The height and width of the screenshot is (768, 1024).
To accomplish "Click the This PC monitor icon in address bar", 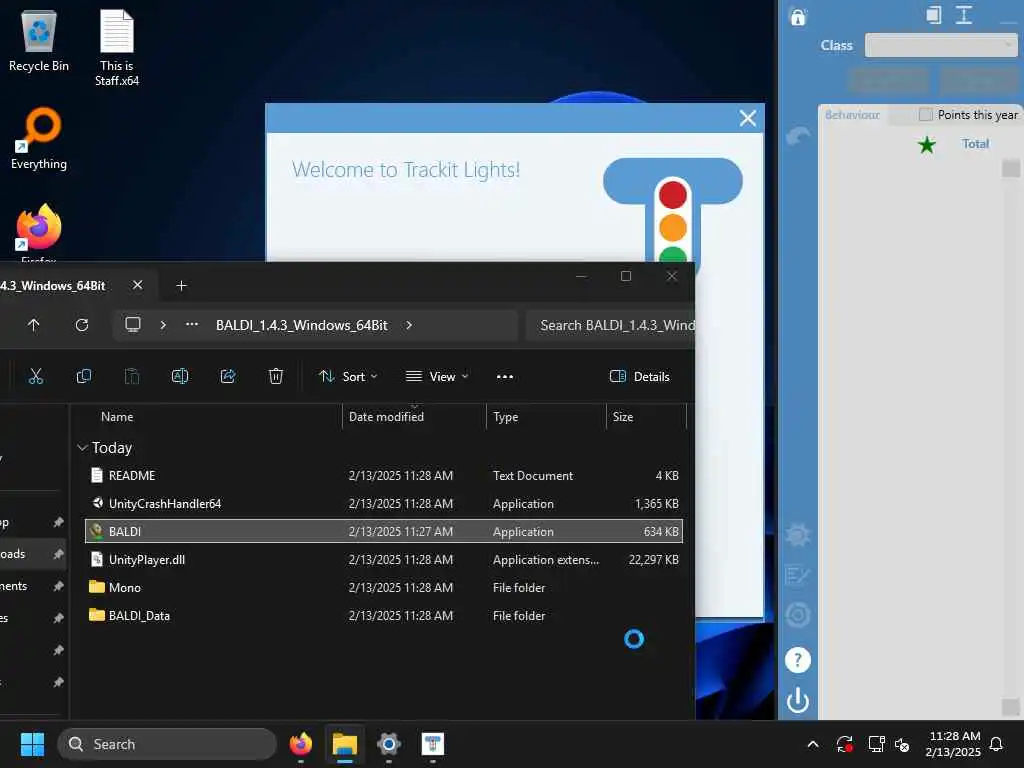I will [133, 325].
